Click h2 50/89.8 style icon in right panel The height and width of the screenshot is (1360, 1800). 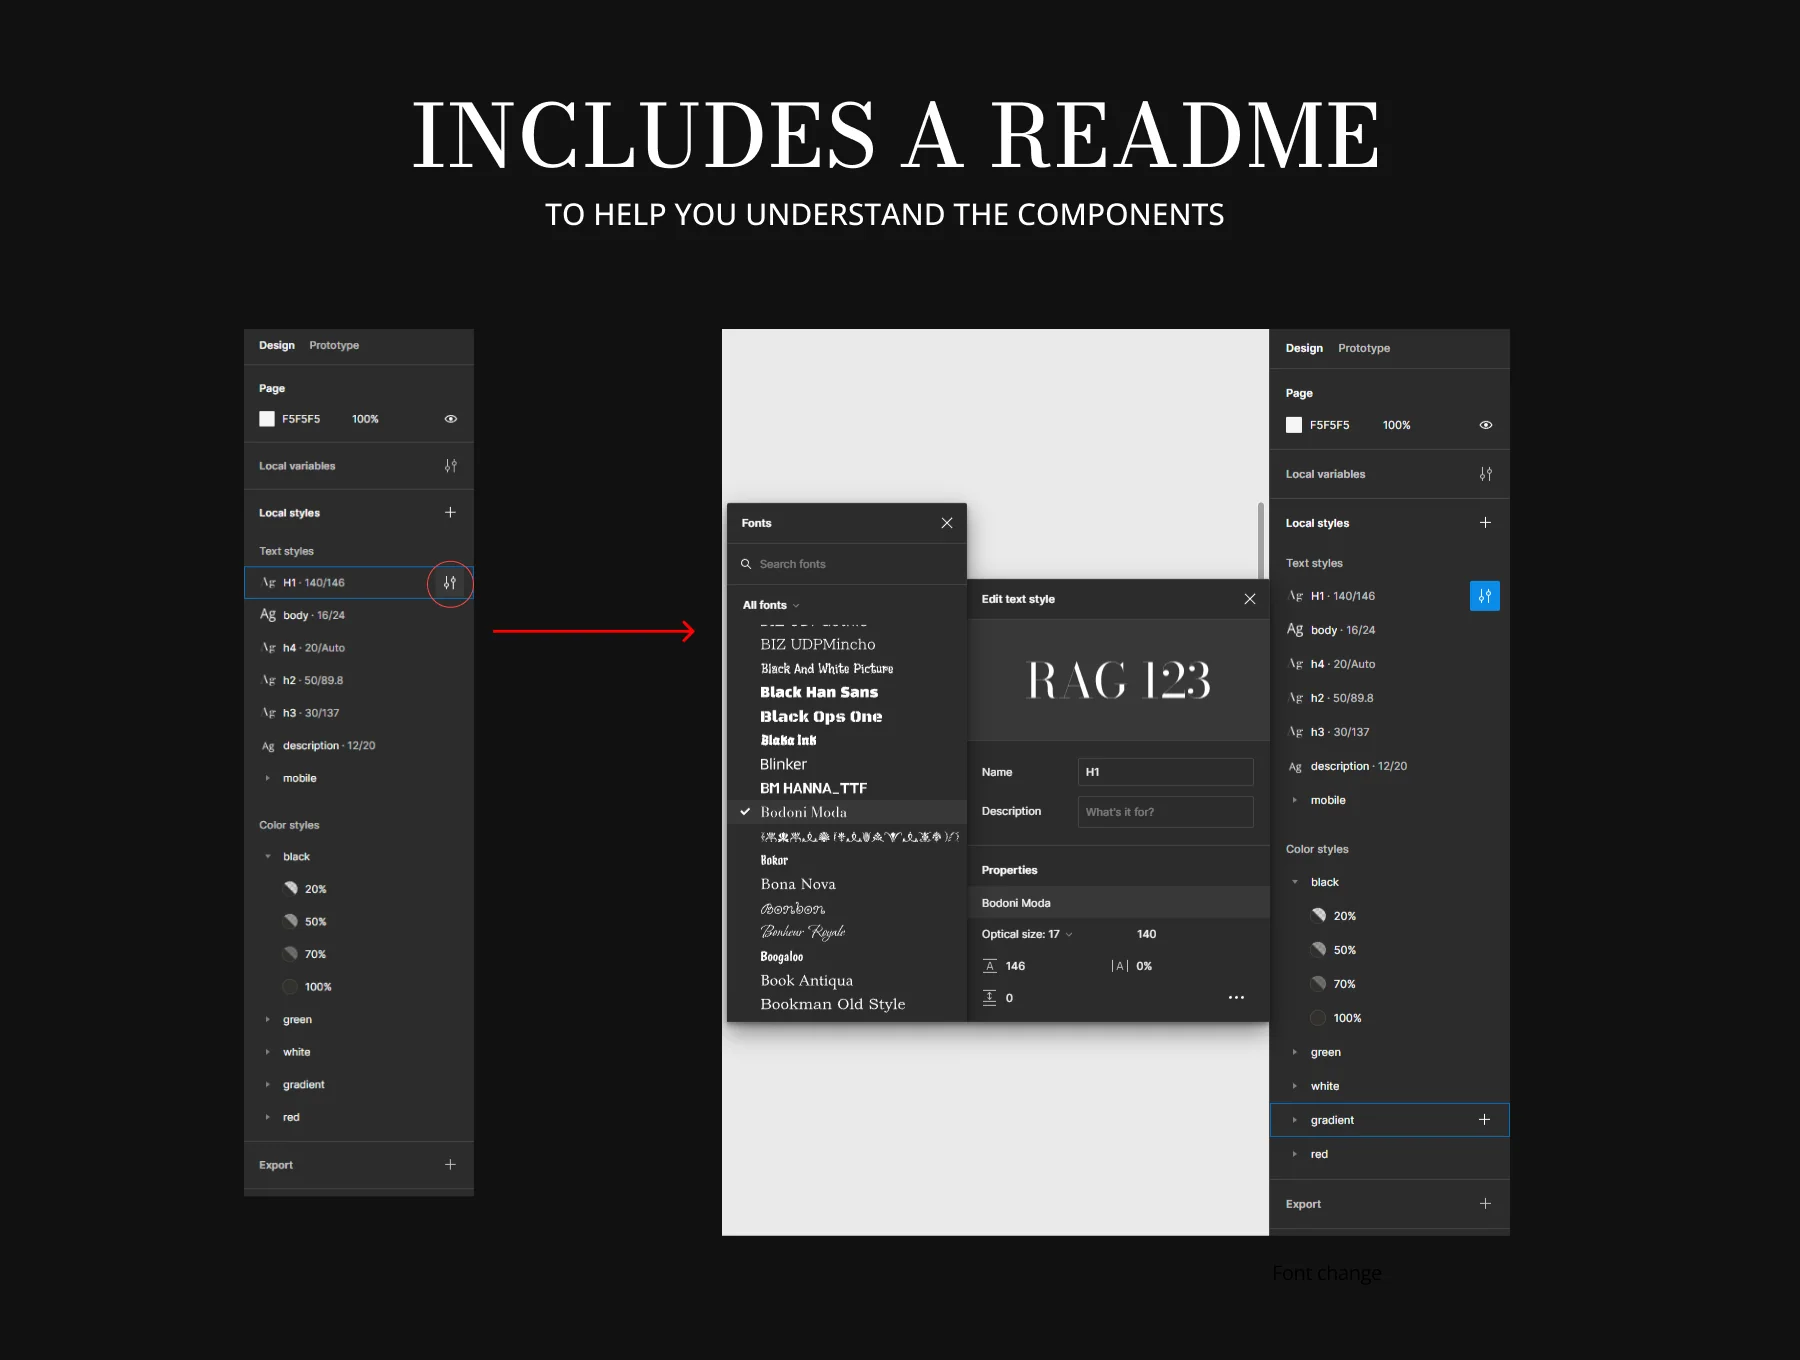(1295, 698)
